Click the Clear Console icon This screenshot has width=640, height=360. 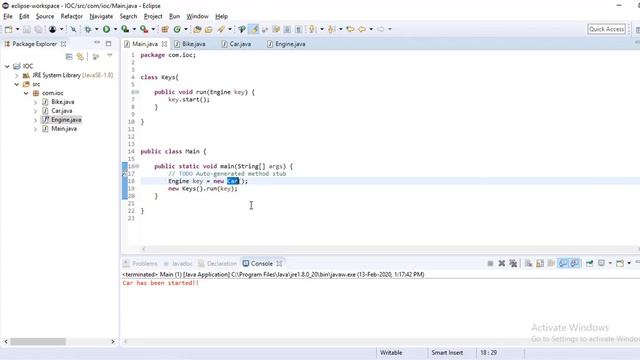point(528,264)
